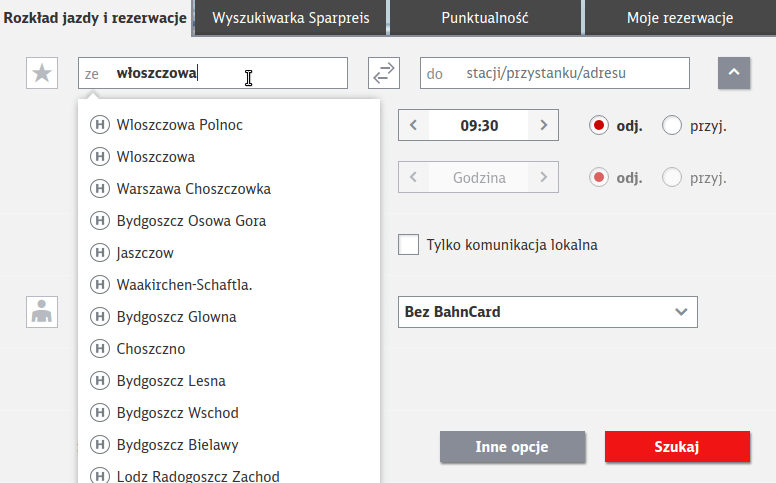Step the Godzina time field earlier
Image resolution: width=776 pixels, height=483 pixels.
tap(414, 177)
